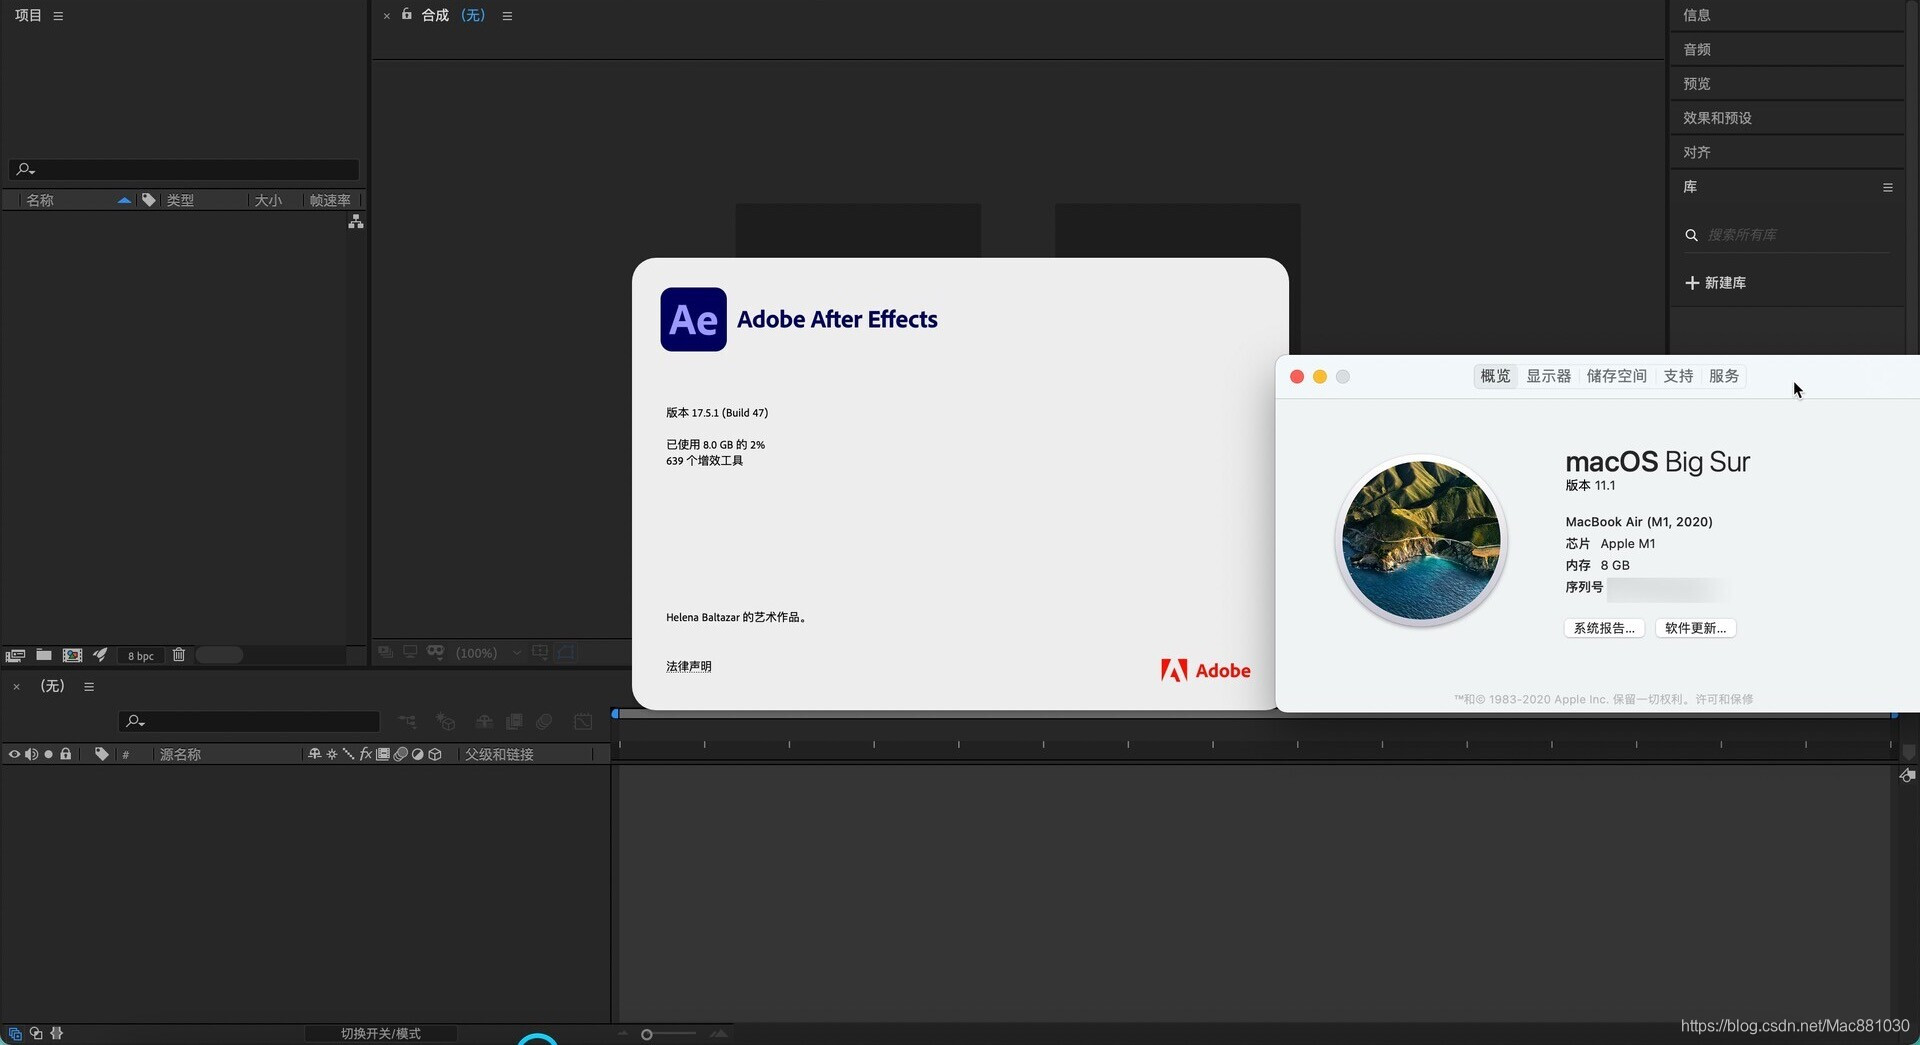Image resolution: width=1920 pixels, height=1045 pixels.
Task: Close the composition viewer tab
Action: point(387,16)
